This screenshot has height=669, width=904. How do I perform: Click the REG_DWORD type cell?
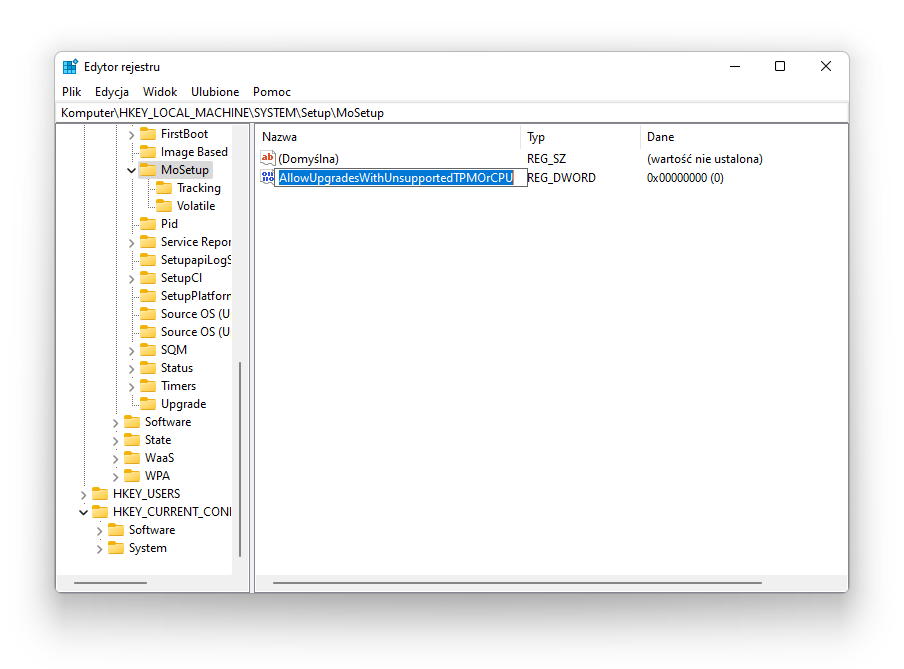561,178
